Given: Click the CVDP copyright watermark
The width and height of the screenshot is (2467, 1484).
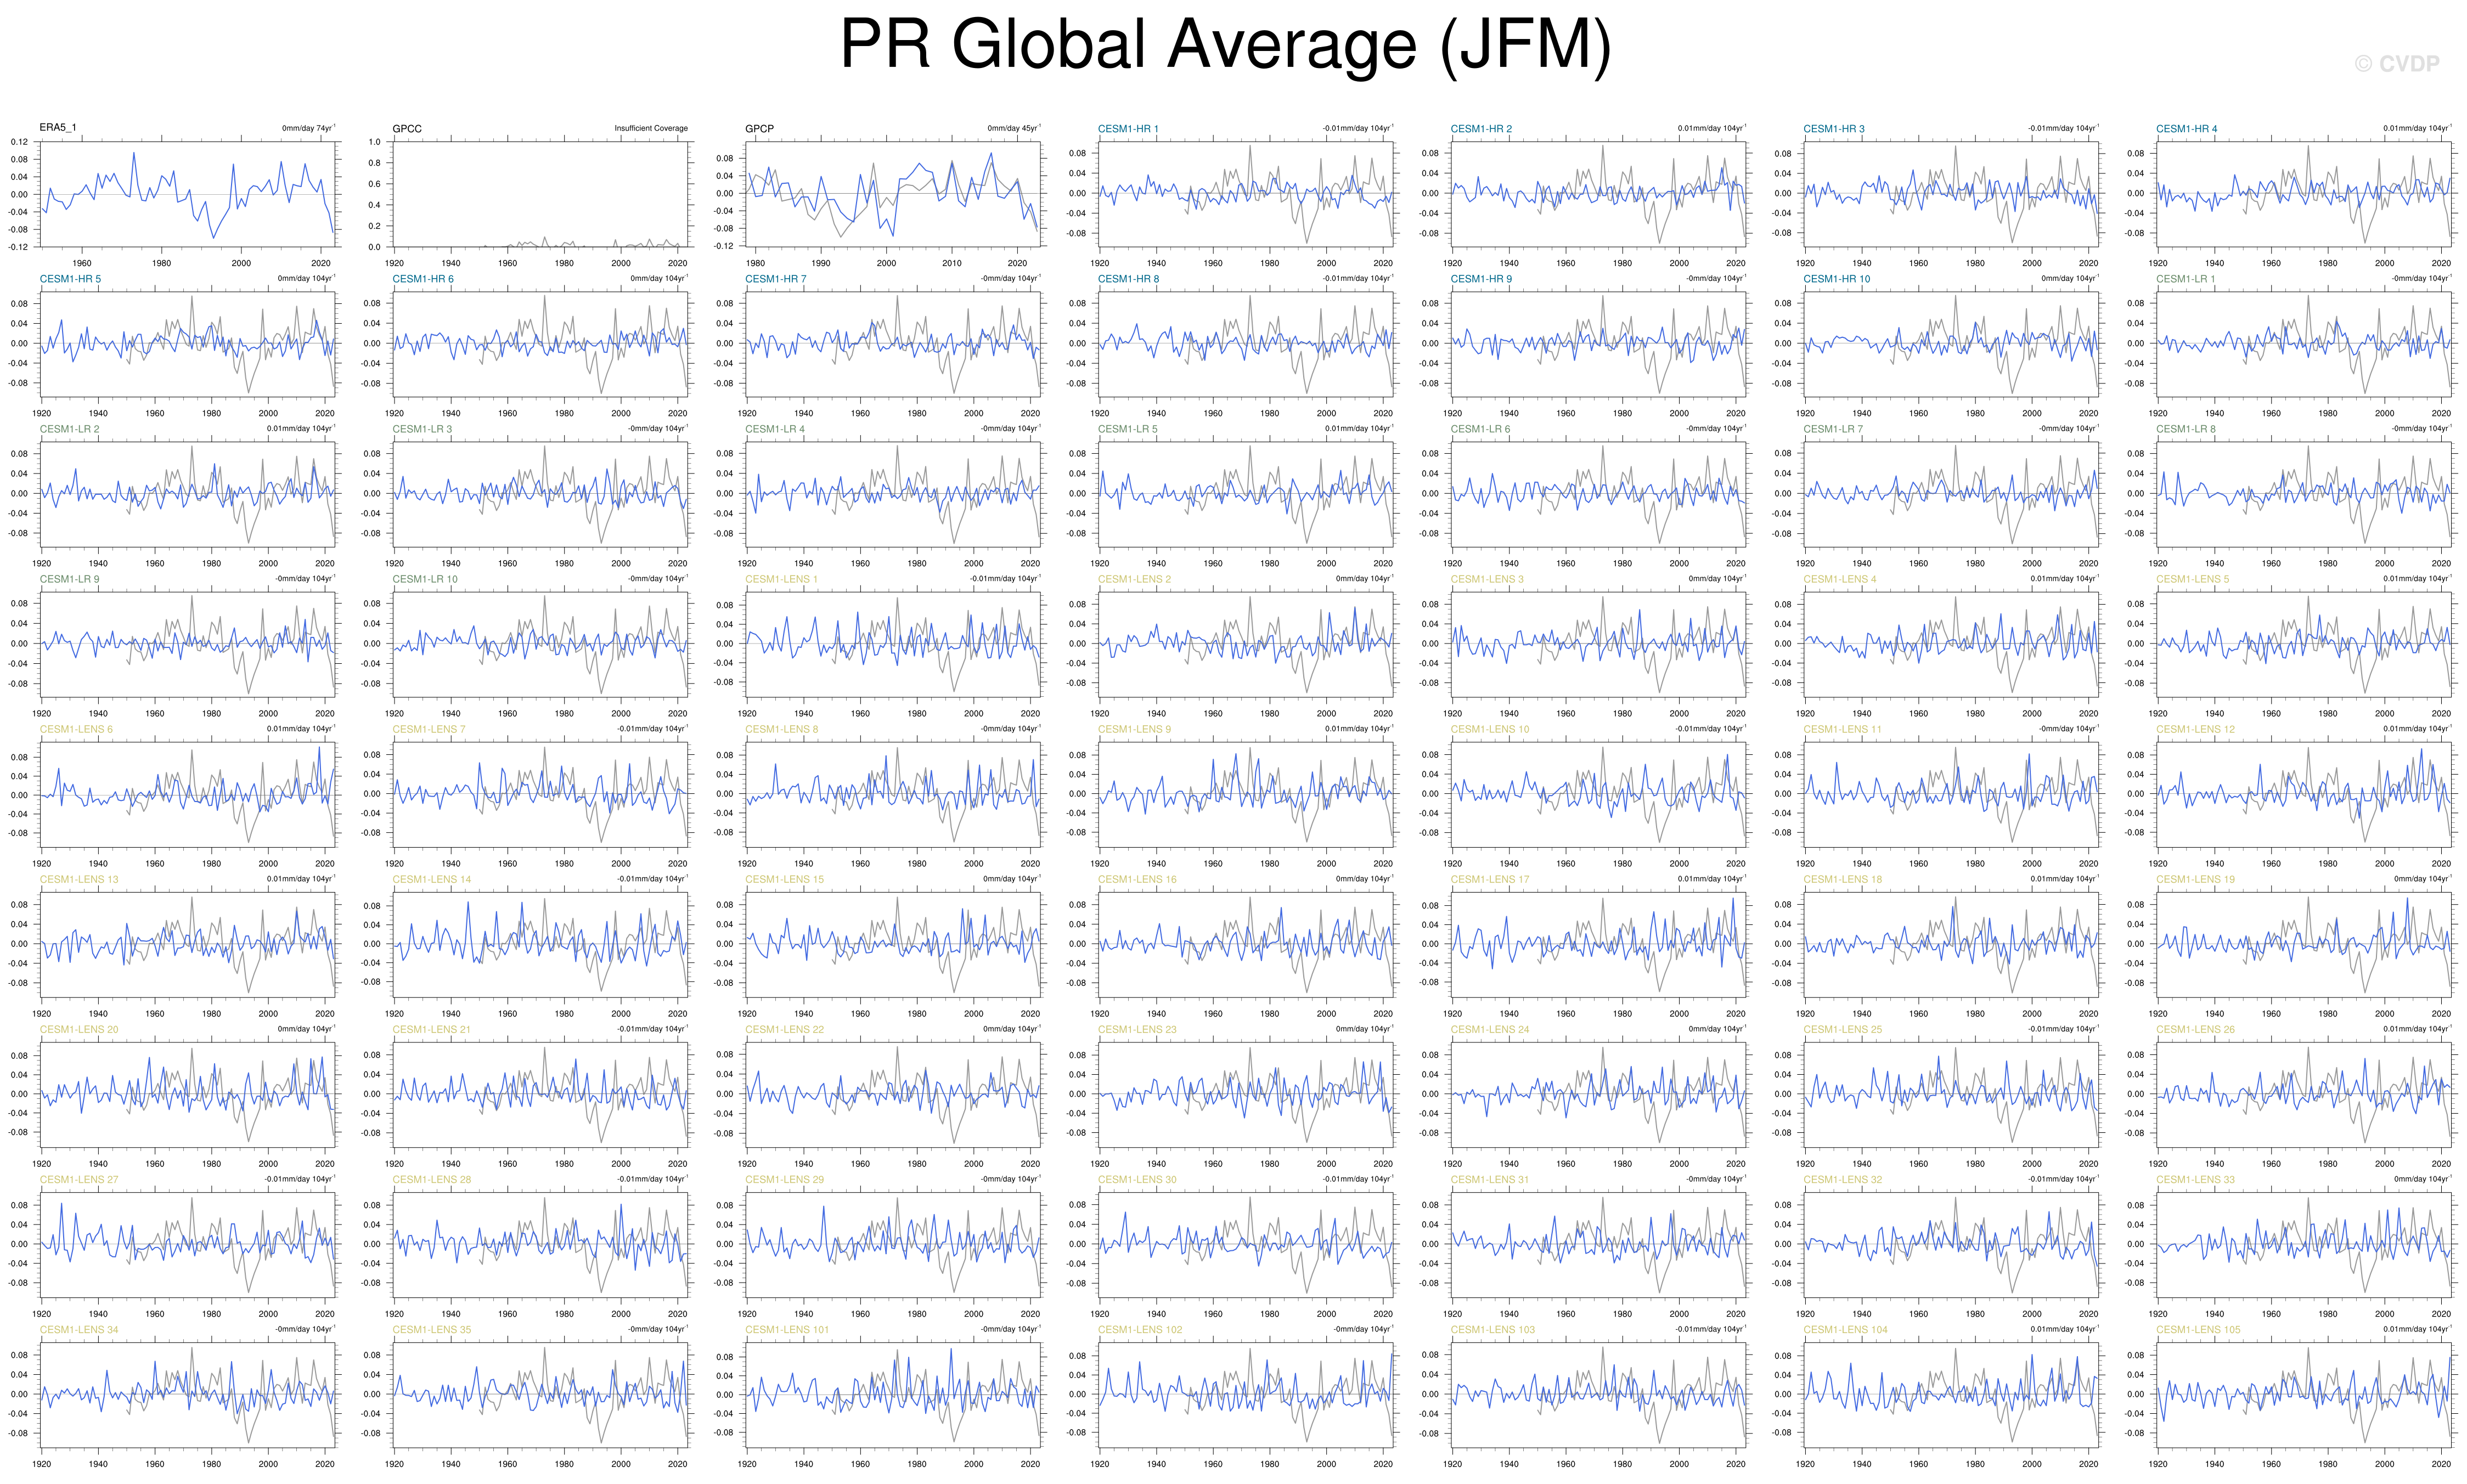Looking at the screenshot, I should (2396, 64).
